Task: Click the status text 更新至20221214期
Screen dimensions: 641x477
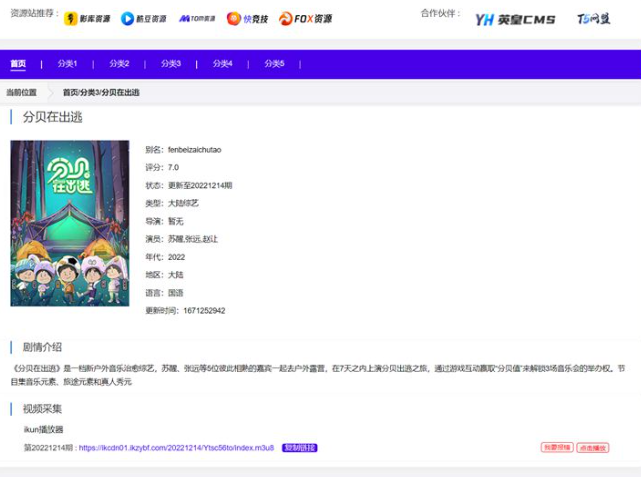Action: pos(200,186)
